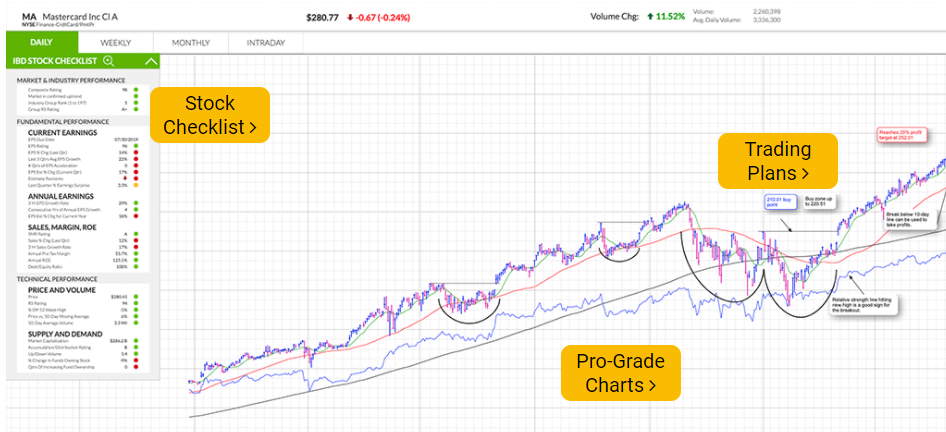The width and height of the screenshot is (946, 432).
Task: Click the Market & Industry Performance section header
Action: [x=70, y=80]
